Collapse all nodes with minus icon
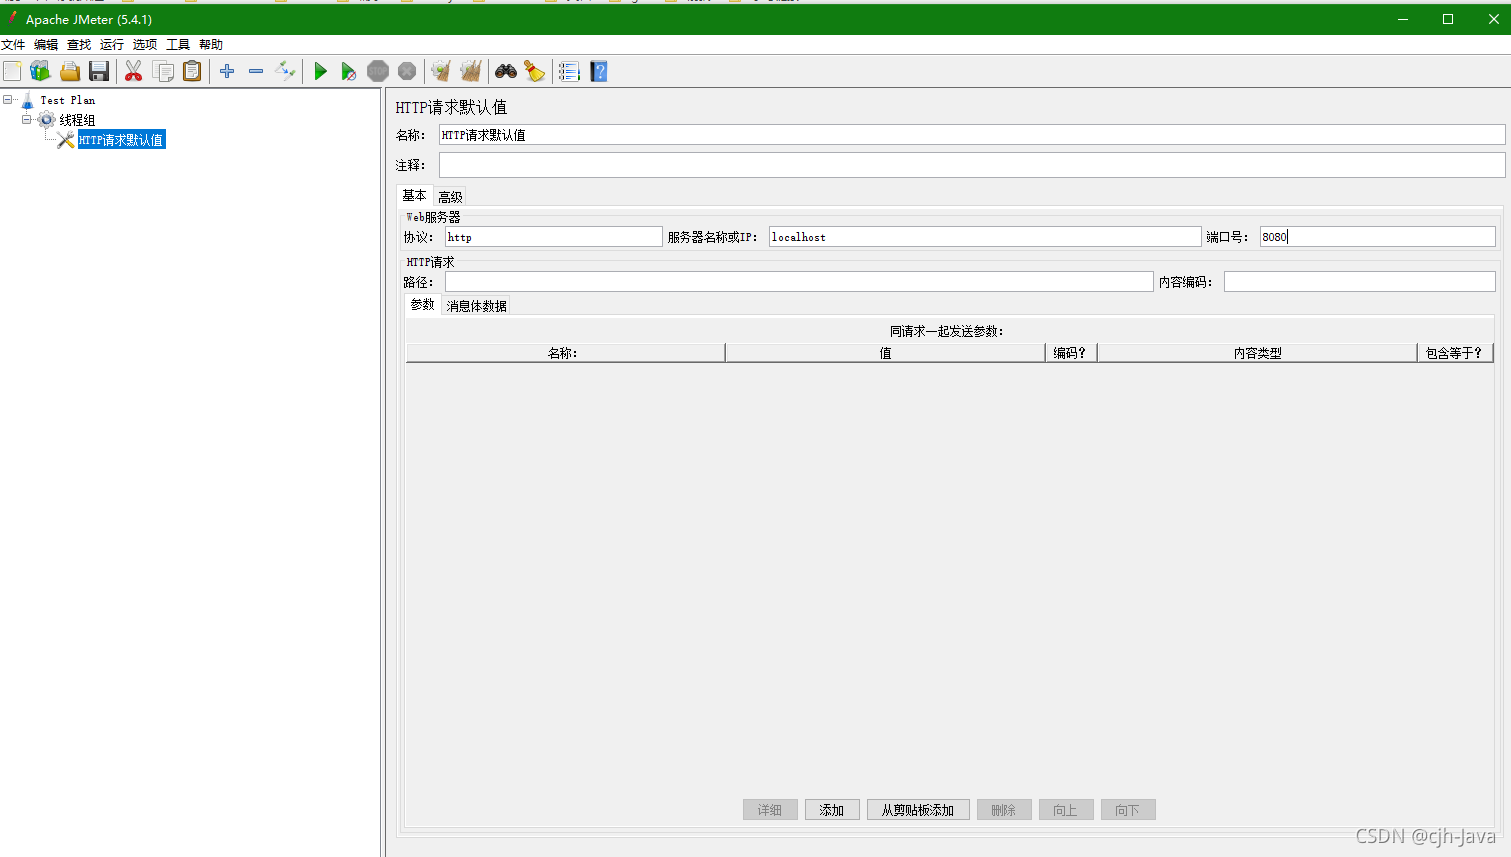This screenshot has width=1511, height=857. tap(256, 71)
